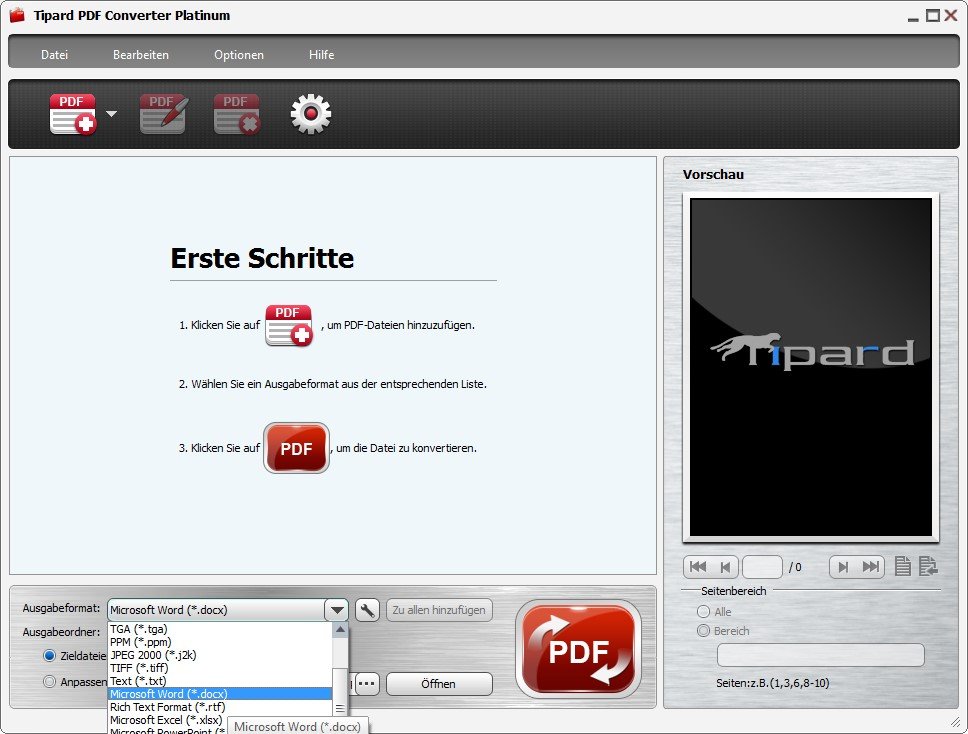Open the Add PDF dropdown arrow
Viewport: 968px width, 734px height.
tap(111, 114)
